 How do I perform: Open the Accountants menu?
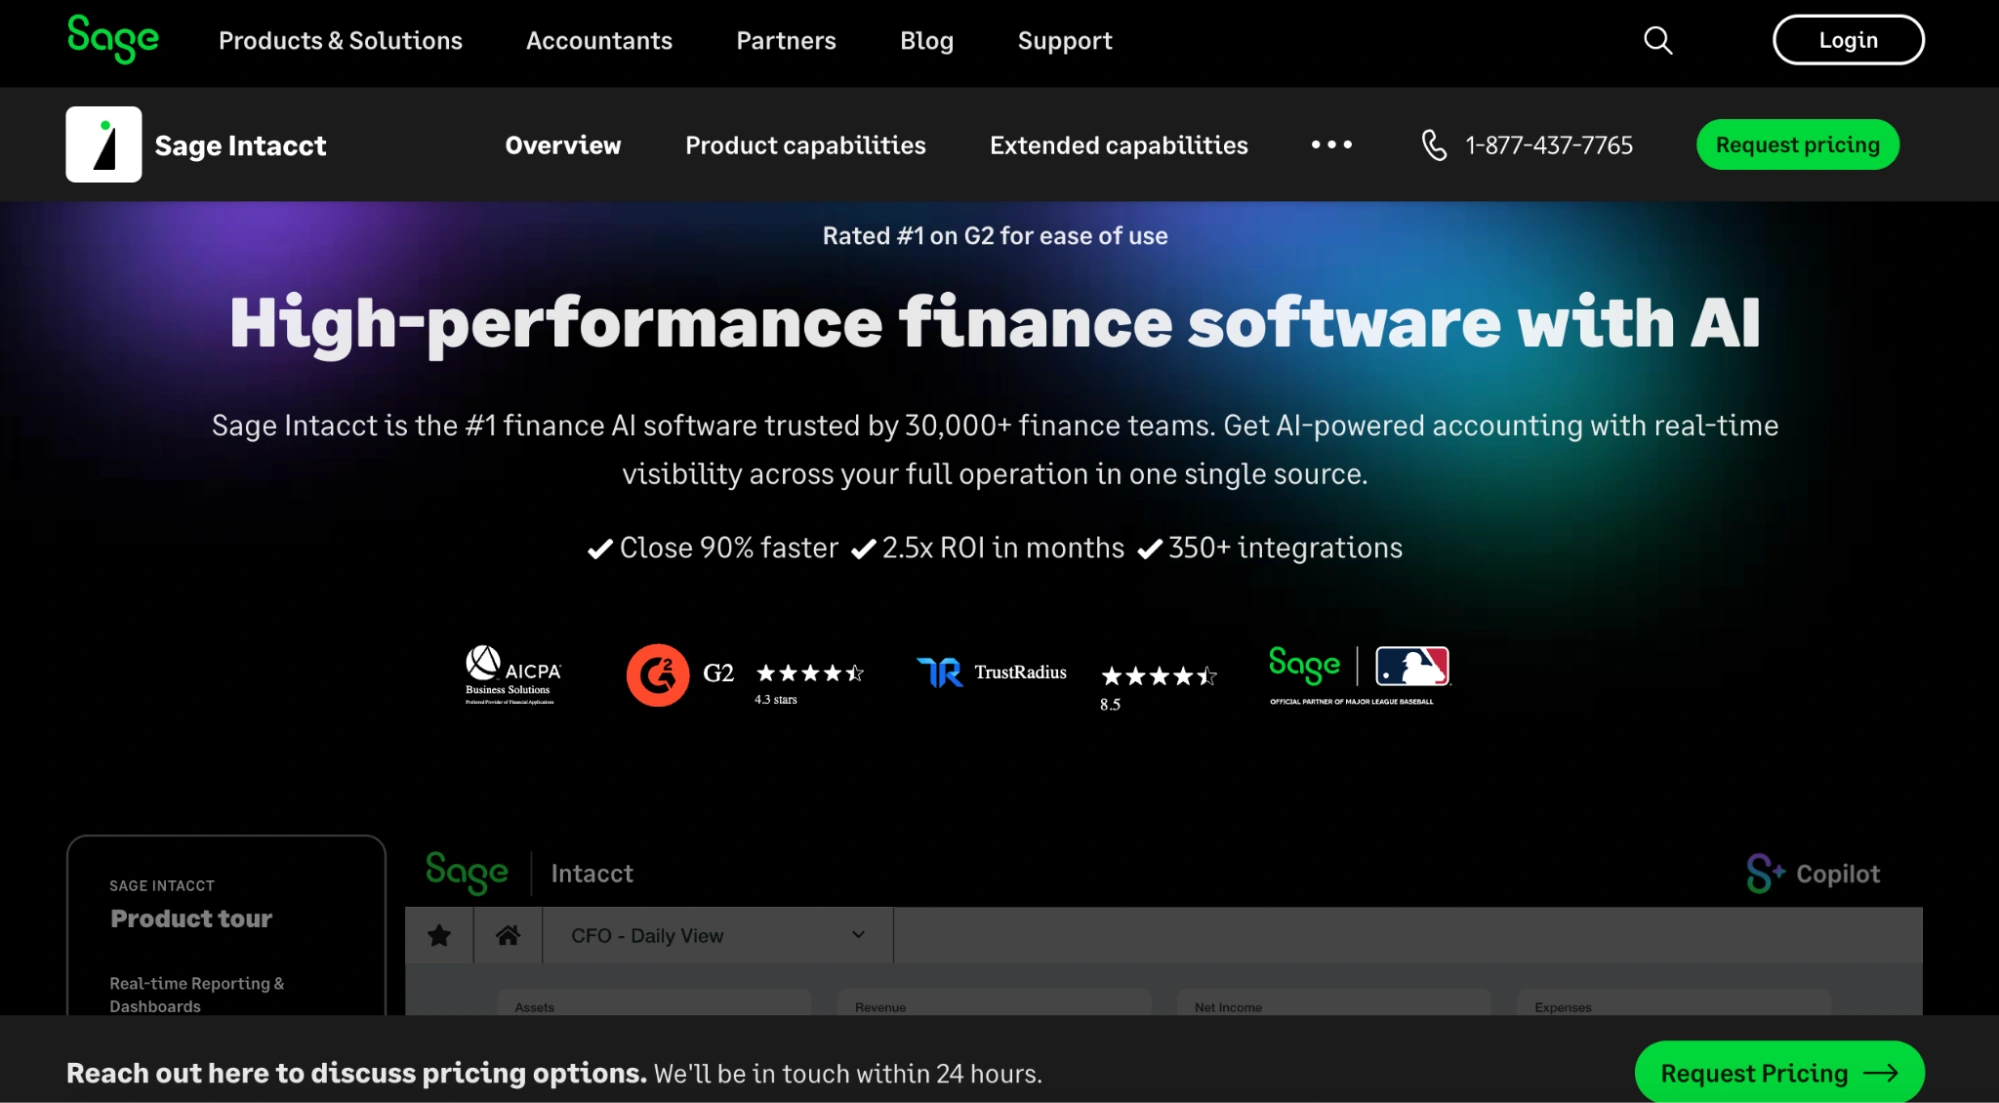click(599, 40)
